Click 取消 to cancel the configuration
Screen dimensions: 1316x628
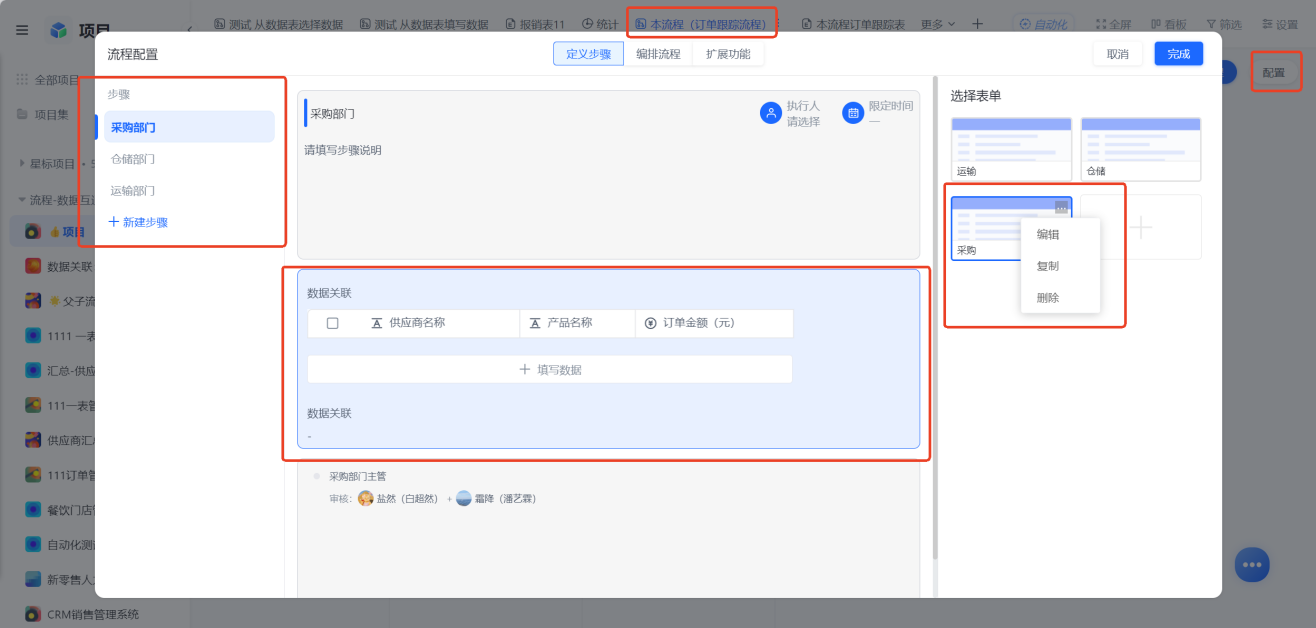1118,54
